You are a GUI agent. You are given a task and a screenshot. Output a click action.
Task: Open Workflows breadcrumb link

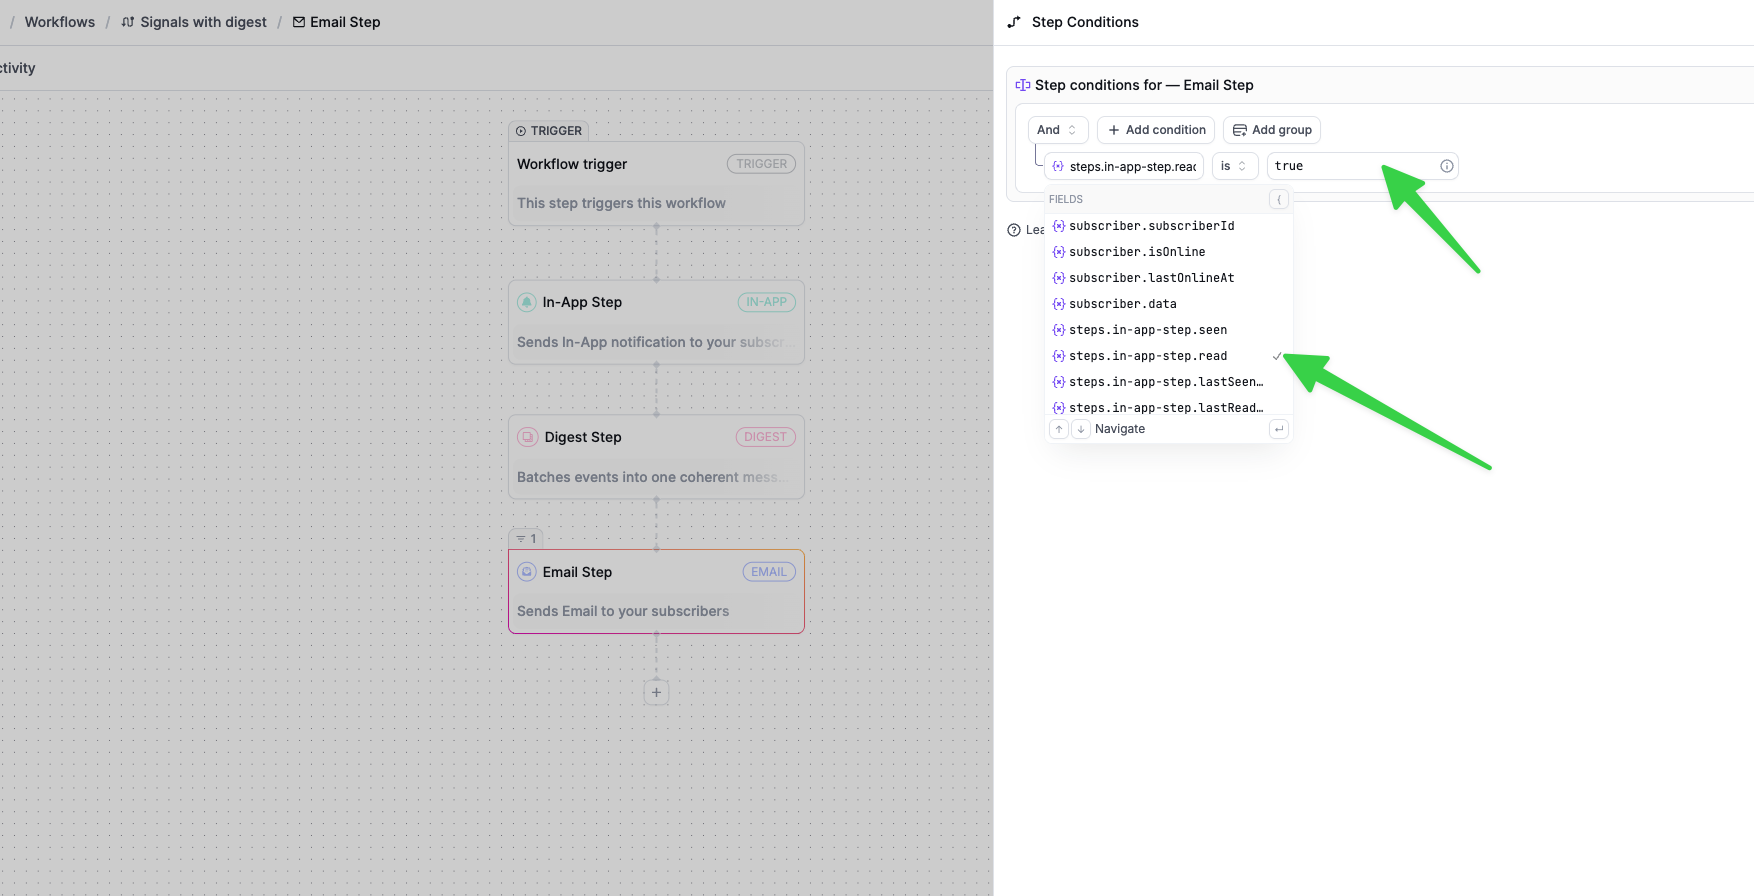tap(60, 22)
